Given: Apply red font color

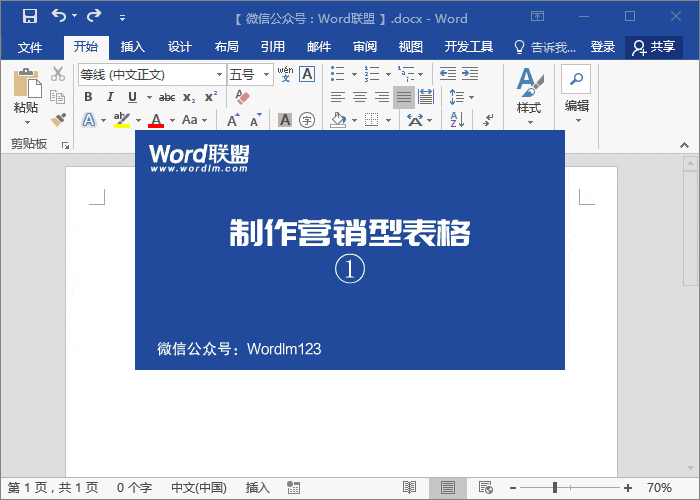Looking at the screenshot, I should coord(156,120).
